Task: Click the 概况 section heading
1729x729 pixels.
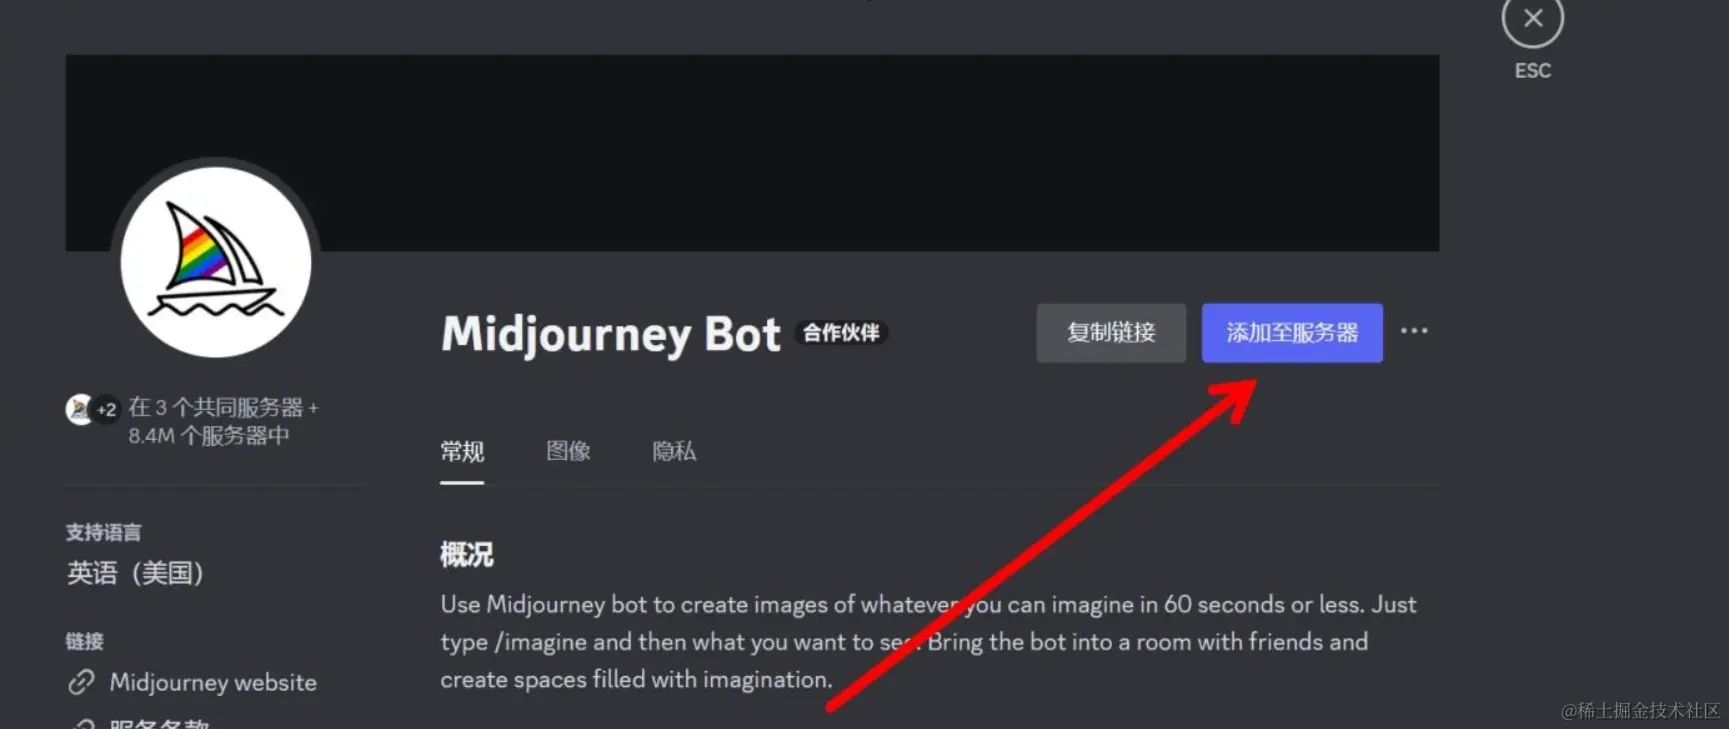Action: [x=467, y=555]
